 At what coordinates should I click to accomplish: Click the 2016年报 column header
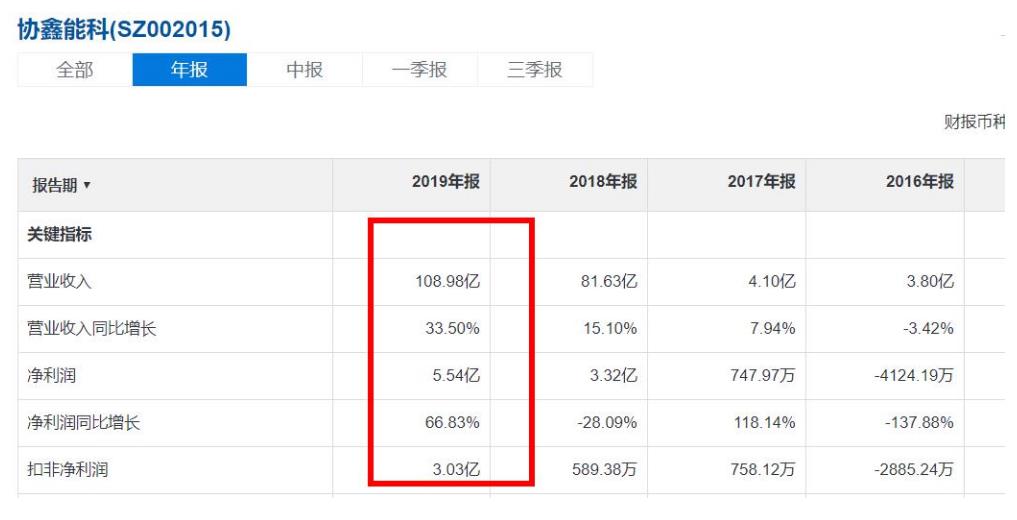point(919,182)
